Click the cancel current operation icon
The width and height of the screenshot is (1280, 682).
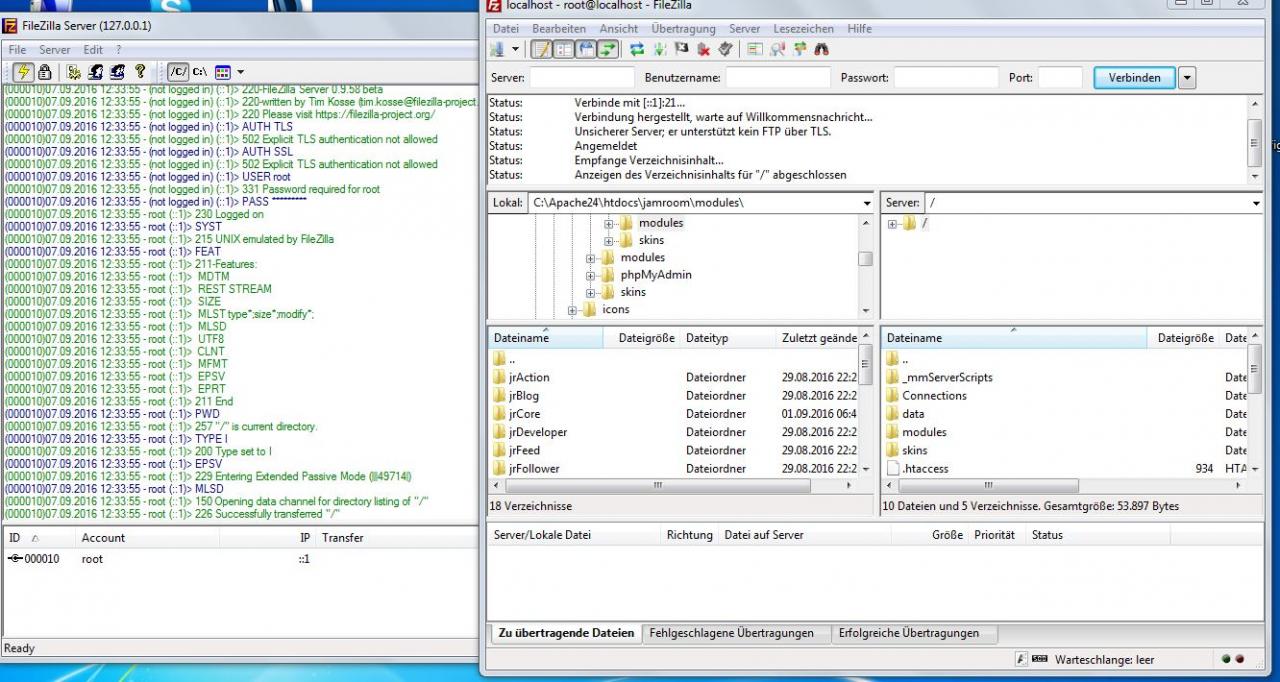[x=681, y=49]
